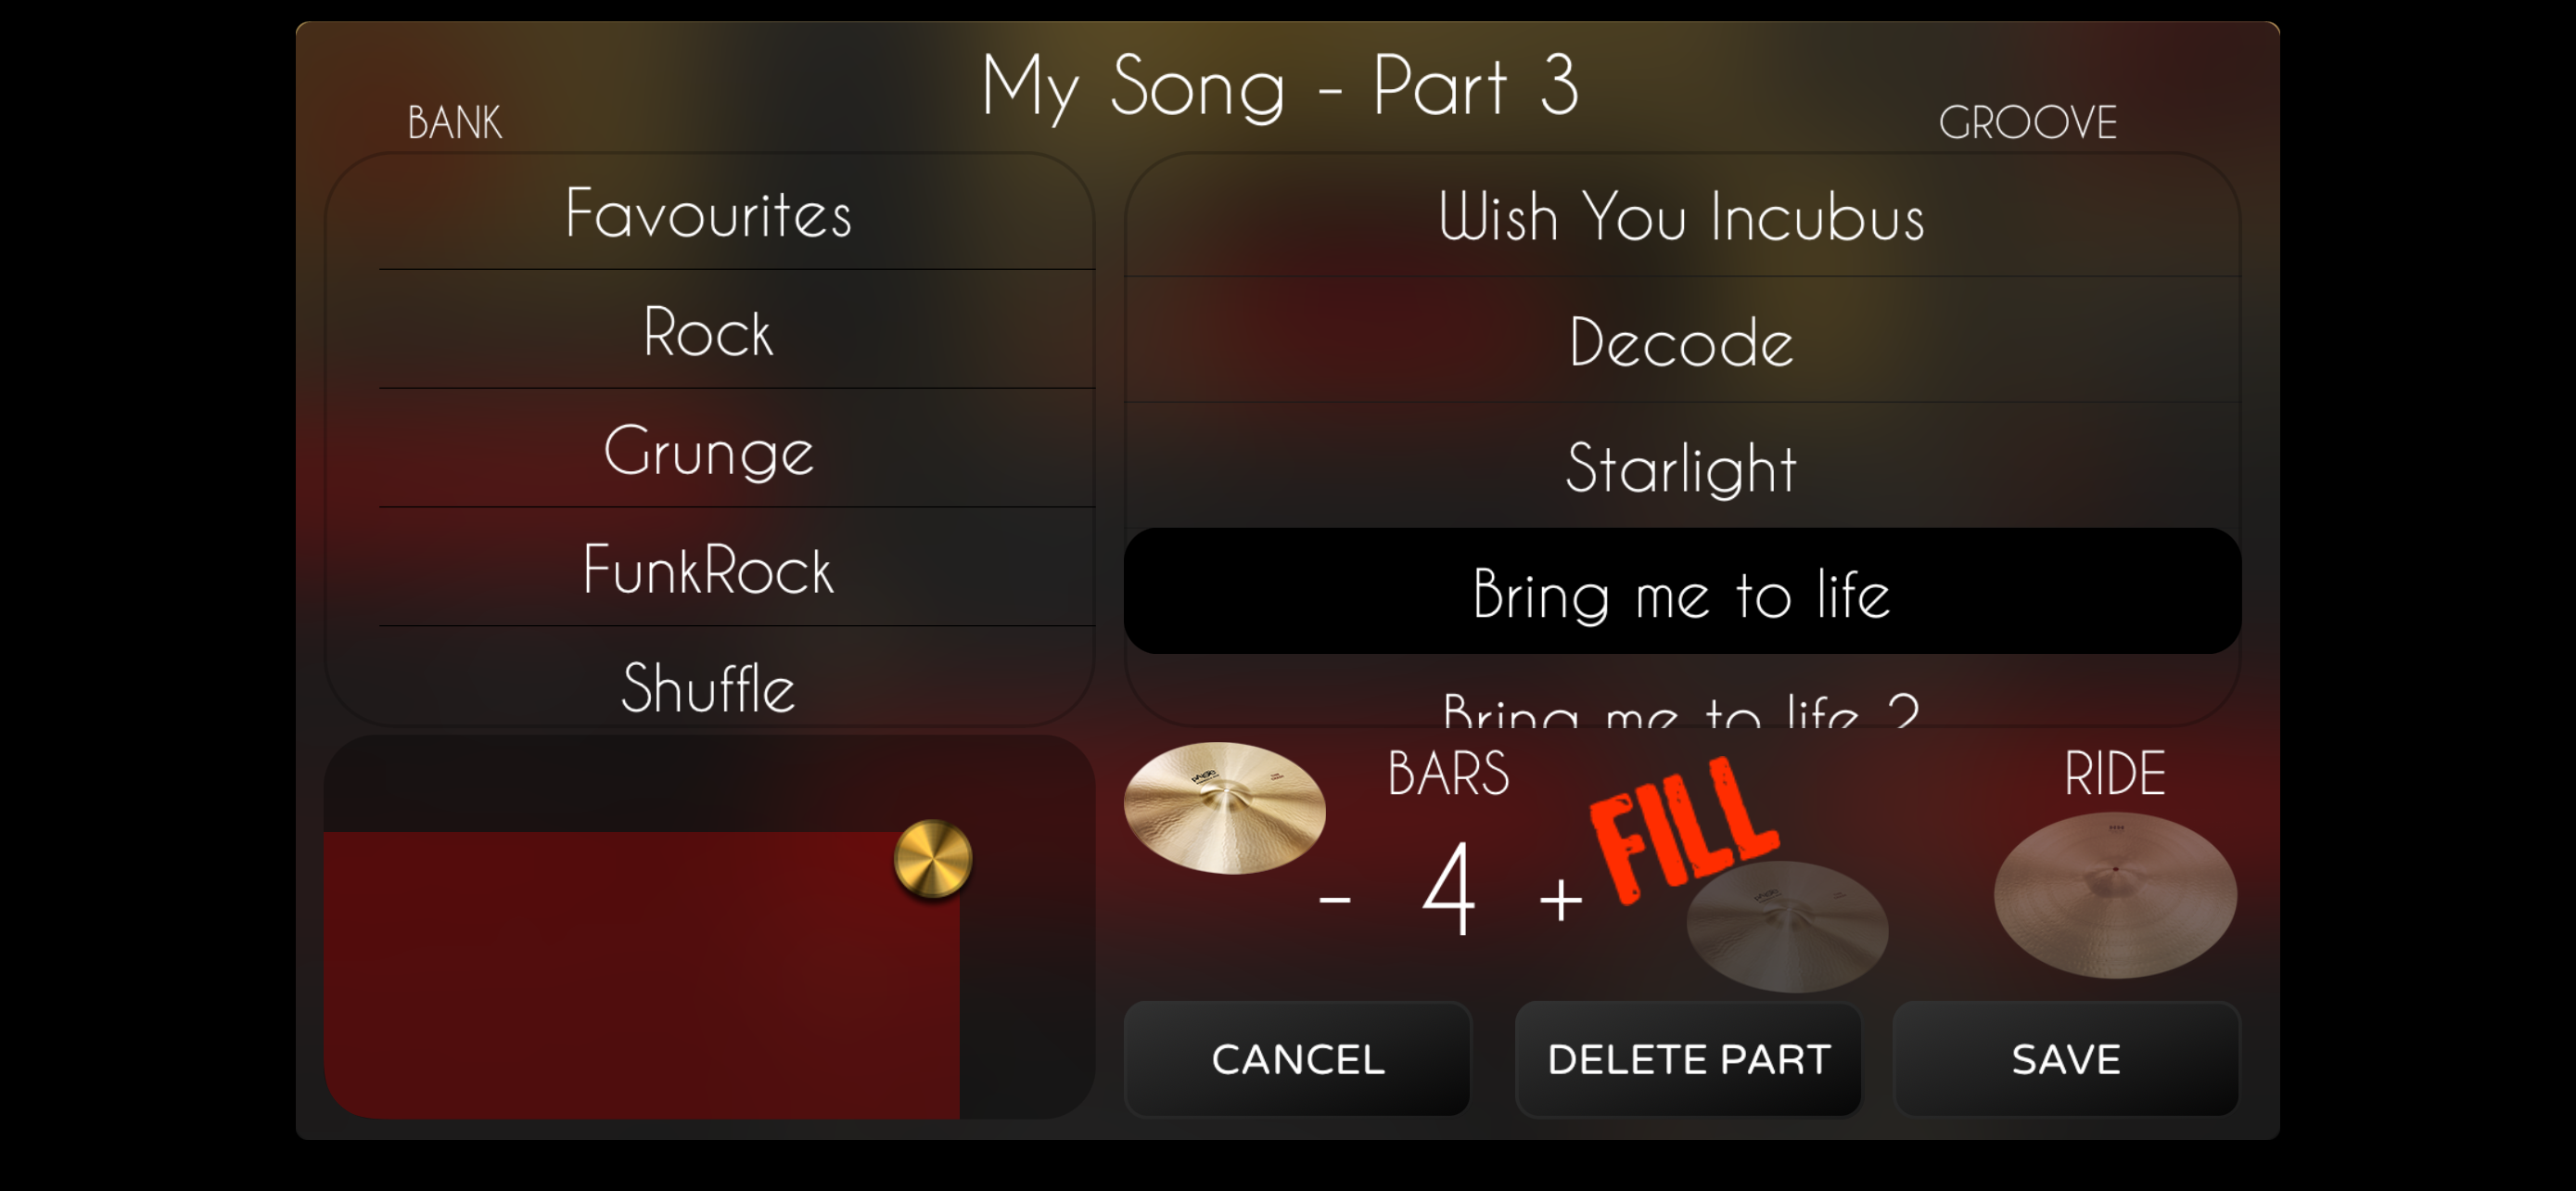Select the Shuffle bank

pos(709,686)
